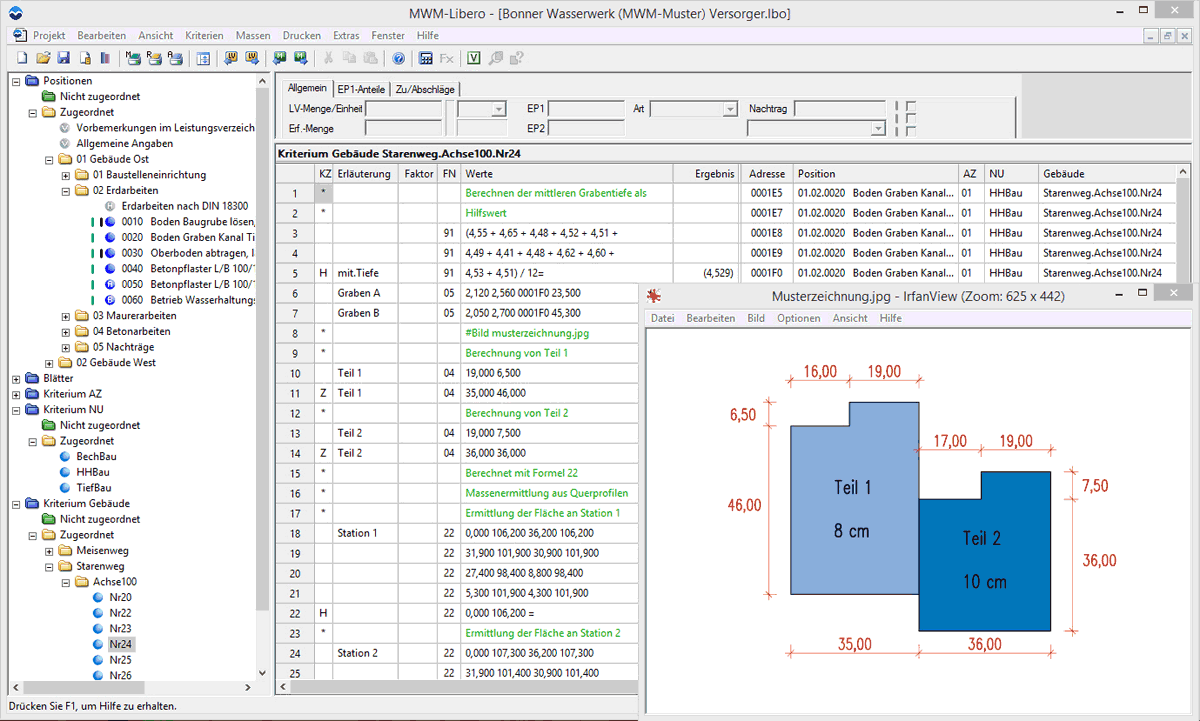This screenshot has width=1200, height=721.
Task: Click the LV-Menge/Einheit input field
Action: 403,108
